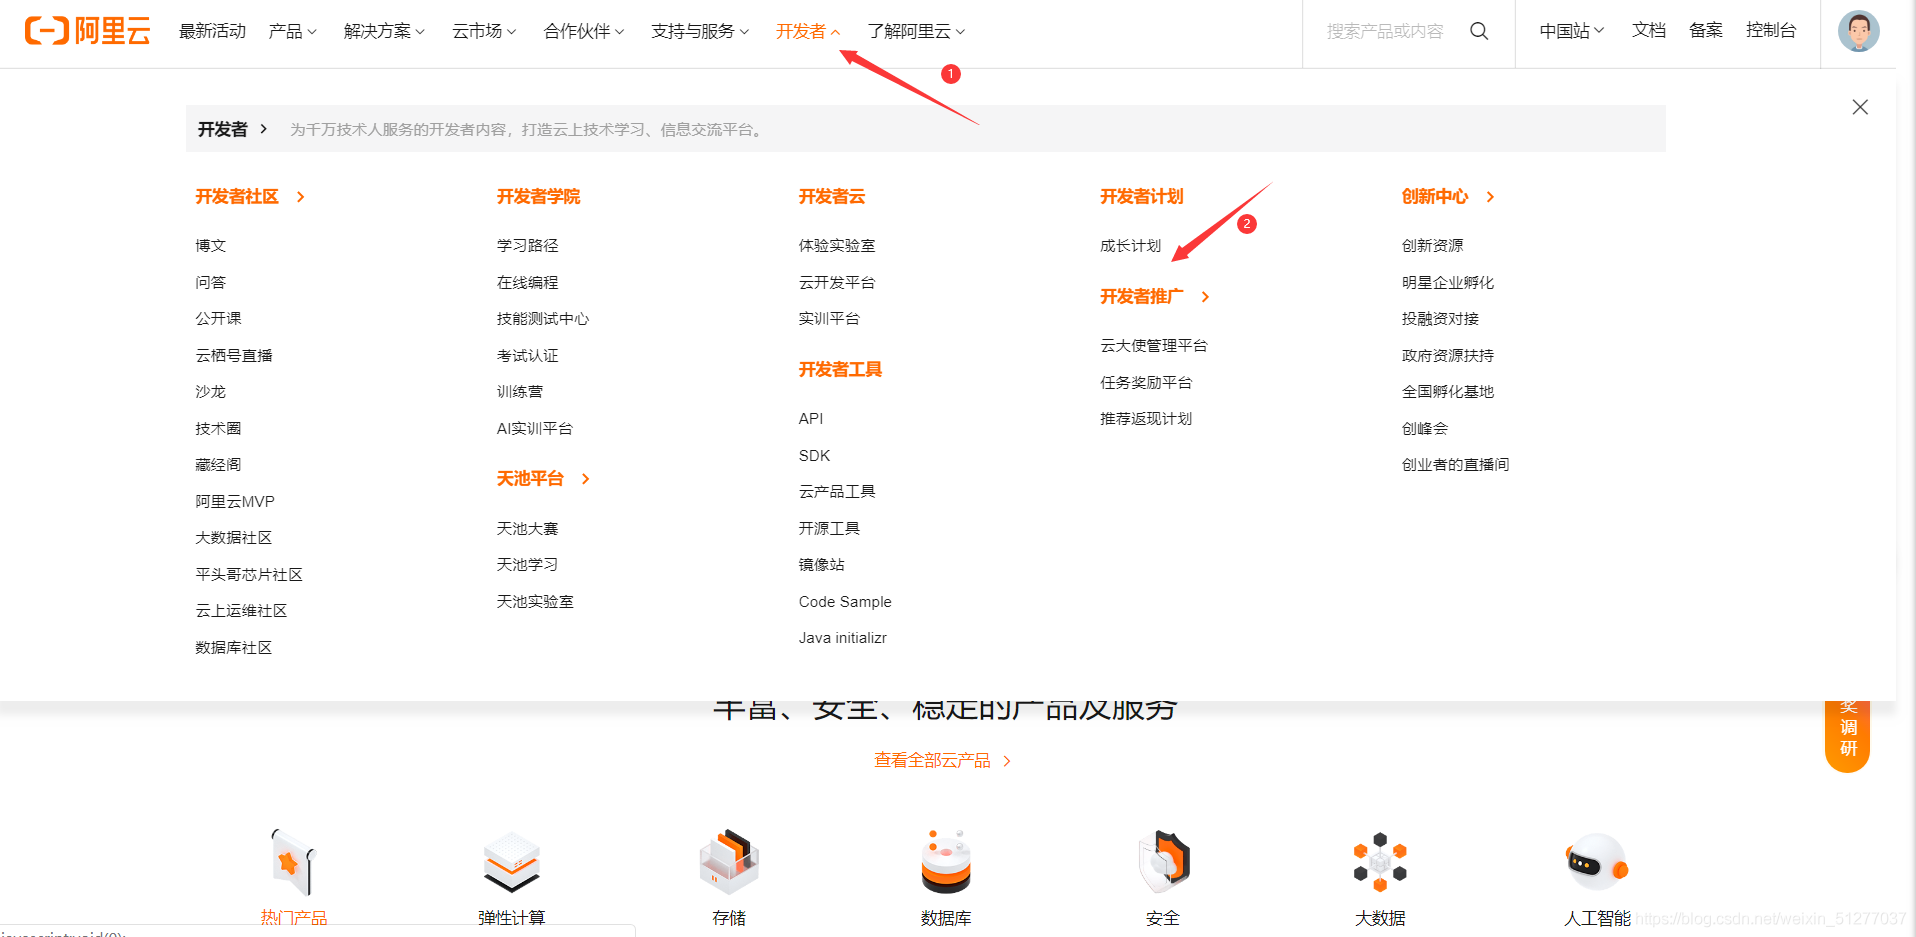Open the 公开课 link
The height and width of the screenshot is (937, 1916).
point(218,318)
